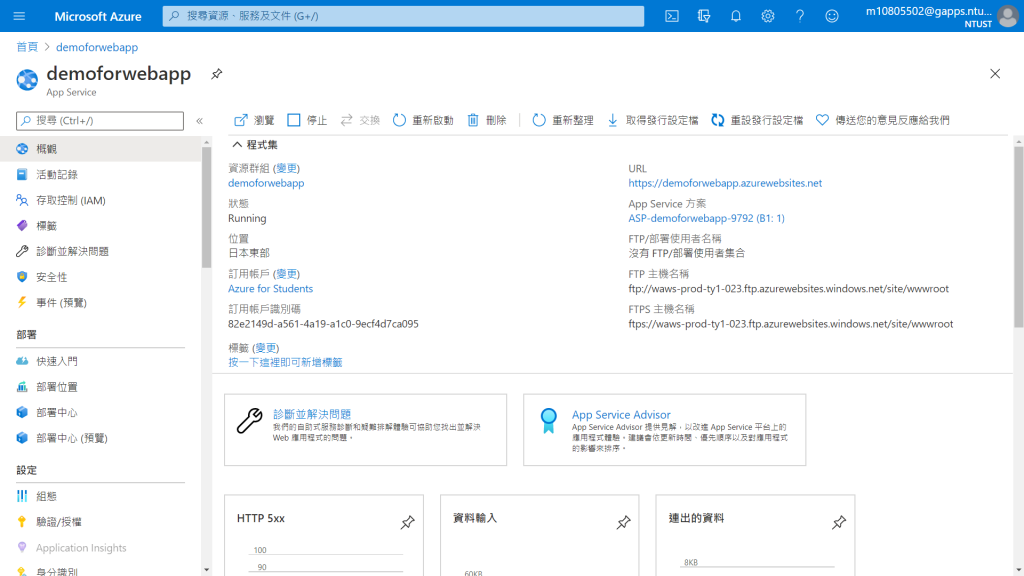Open the help question mark icon
Viewport: 1024px width, 576px height.
click(799, 16)
